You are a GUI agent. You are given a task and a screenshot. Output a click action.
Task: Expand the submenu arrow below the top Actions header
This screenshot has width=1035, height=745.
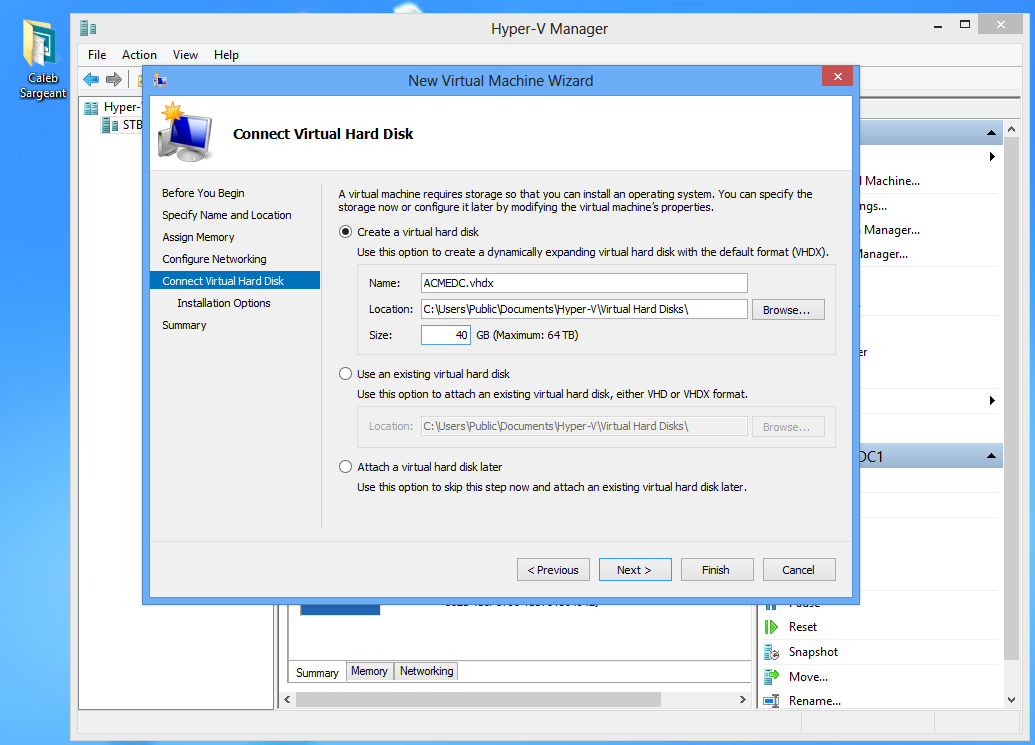[992, 156]
